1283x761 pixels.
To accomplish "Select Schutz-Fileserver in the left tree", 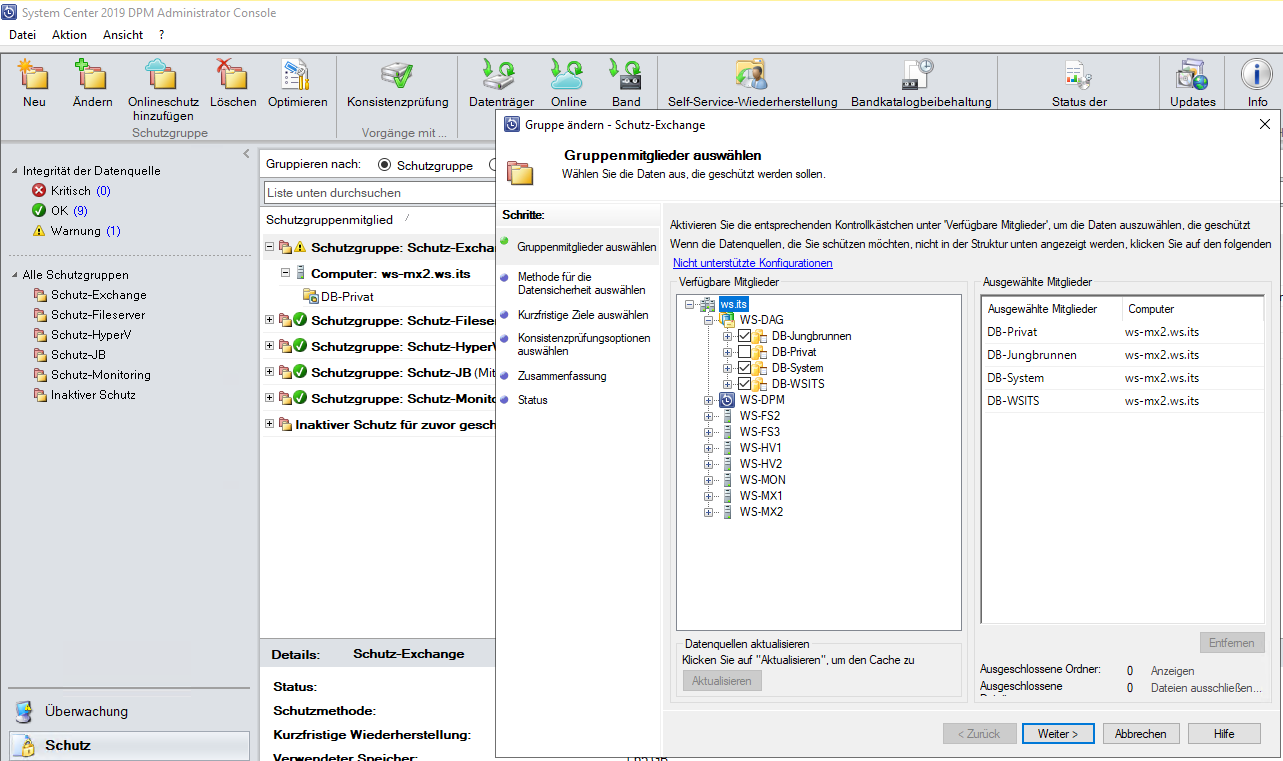I will (99, 315).
